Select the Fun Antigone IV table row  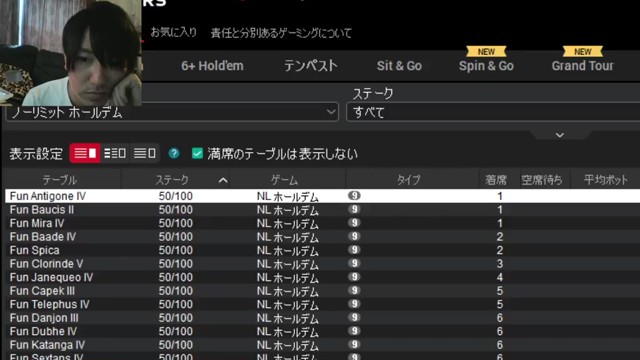pos(322,196)
